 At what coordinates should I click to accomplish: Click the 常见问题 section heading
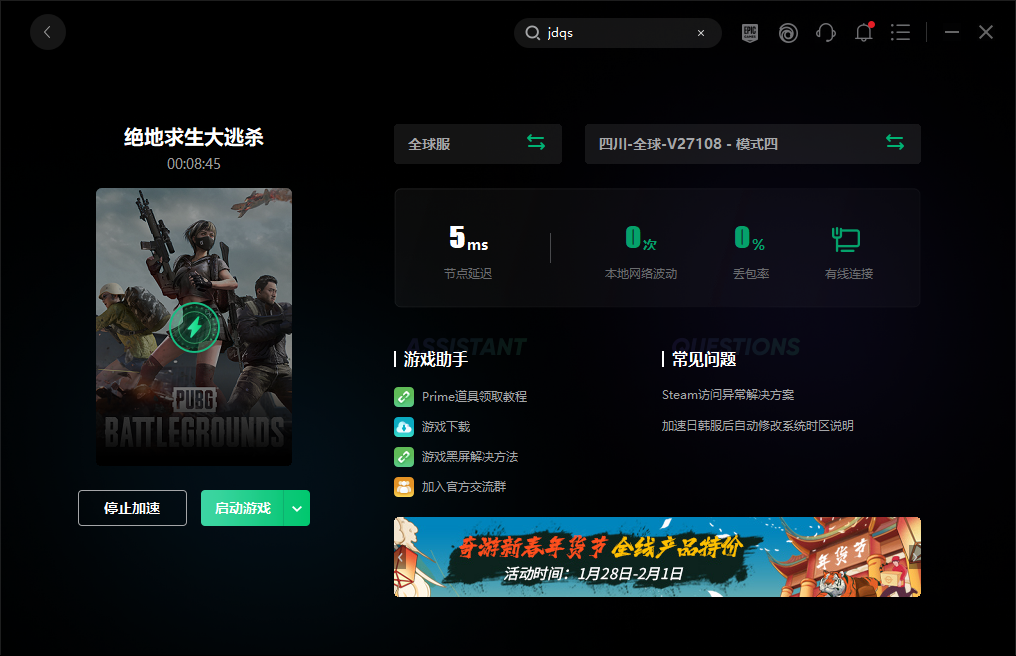704,359
